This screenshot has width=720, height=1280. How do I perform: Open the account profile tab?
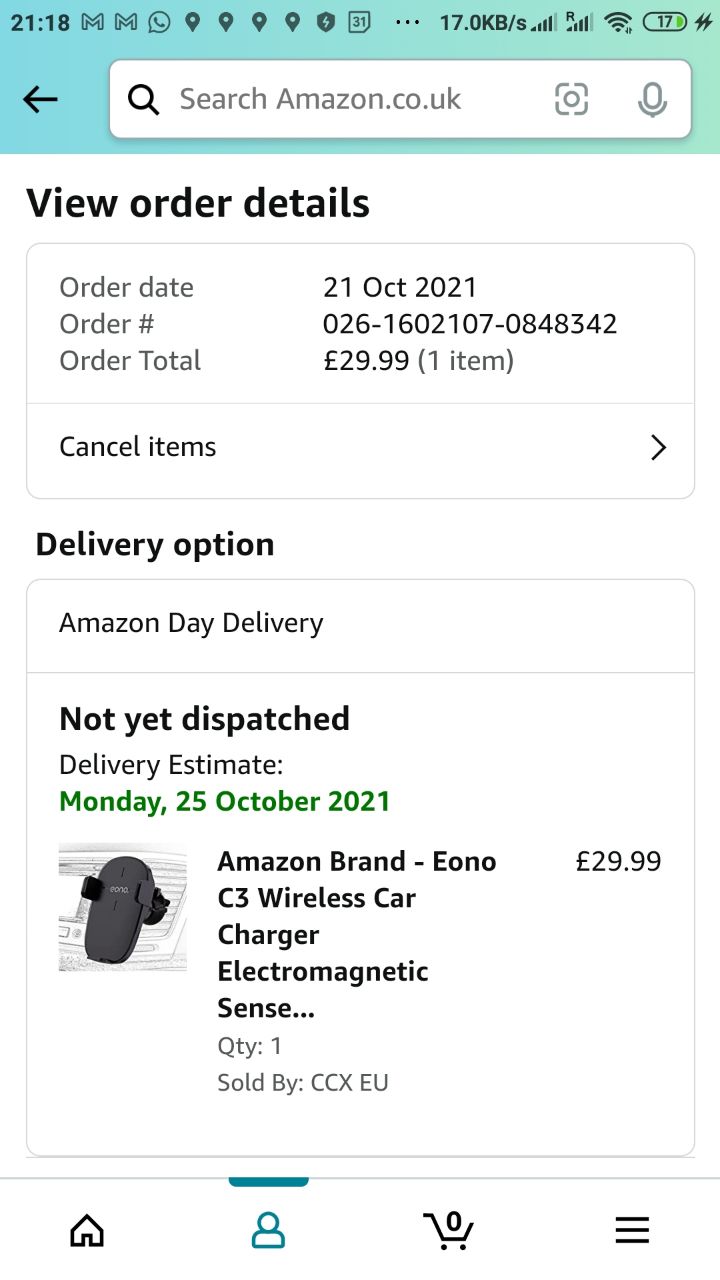point(268,1229)
